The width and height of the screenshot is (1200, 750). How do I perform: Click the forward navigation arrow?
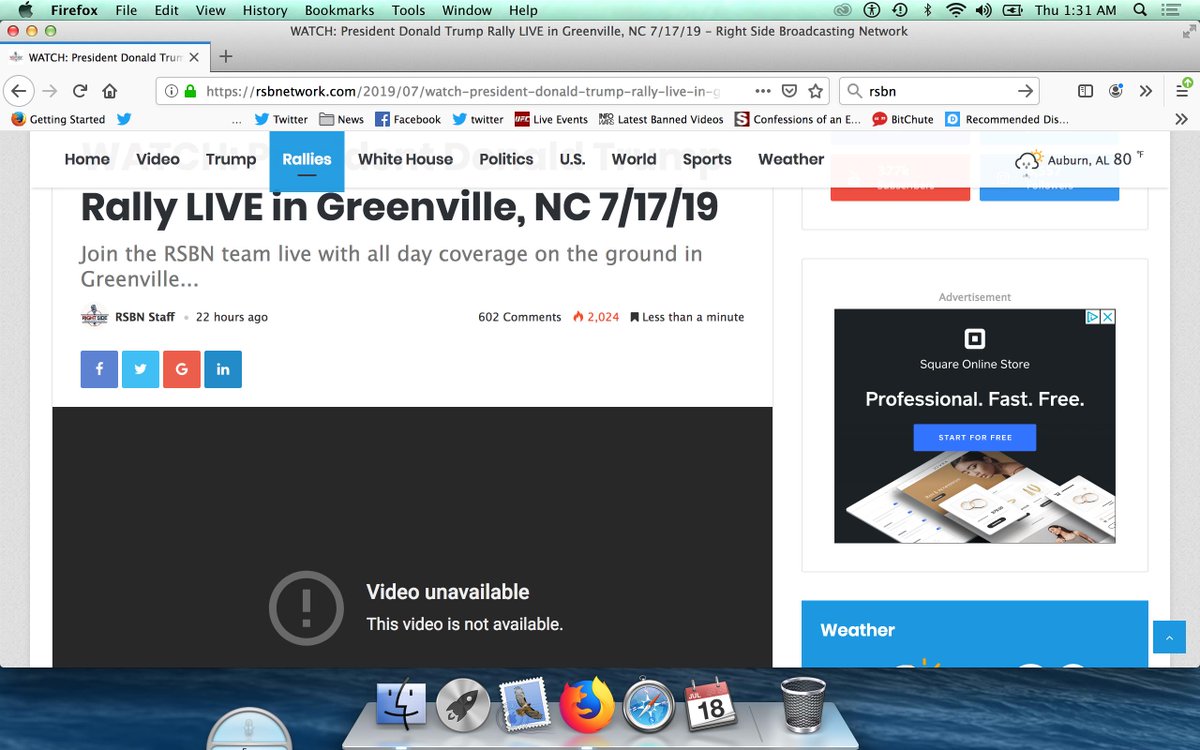click(x=50, y=91)
